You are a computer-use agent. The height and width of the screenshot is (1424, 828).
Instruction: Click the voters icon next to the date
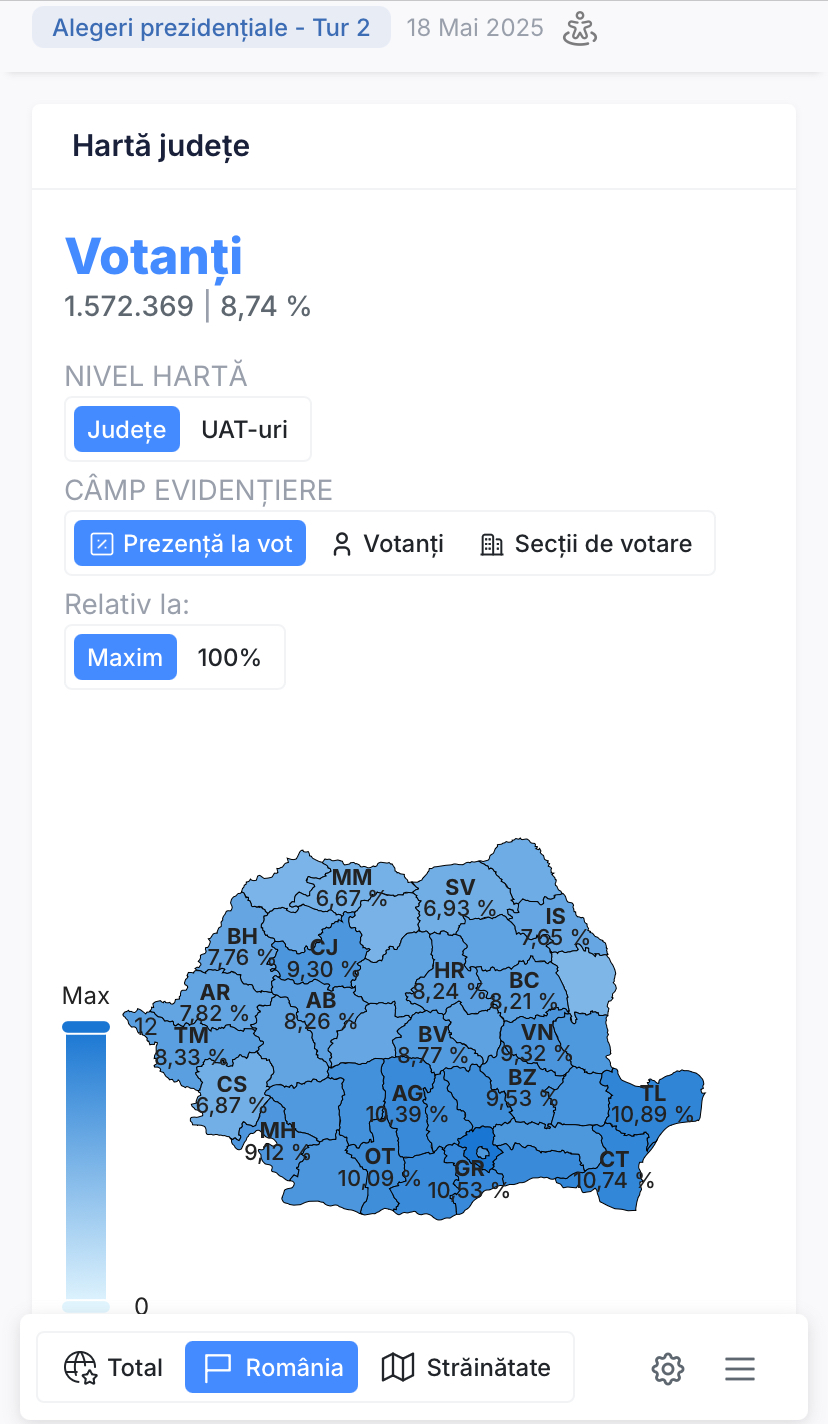[x=580, y=28]
